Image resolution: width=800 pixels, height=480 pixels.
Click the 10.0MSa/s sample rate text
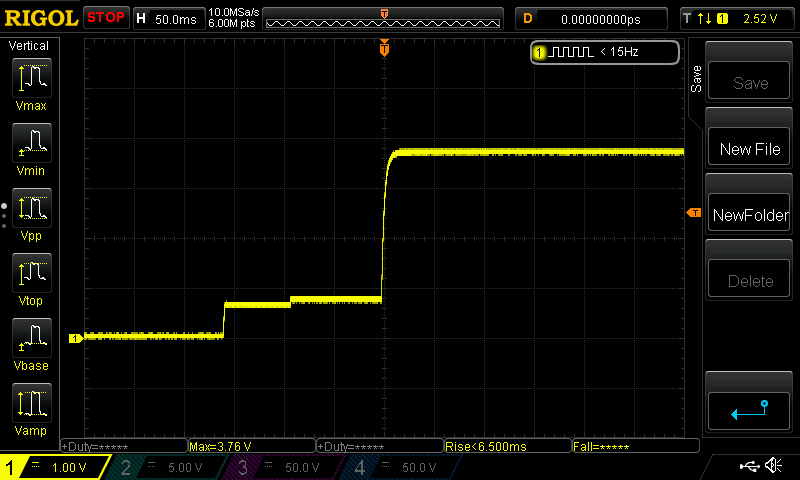click(234, 12)
